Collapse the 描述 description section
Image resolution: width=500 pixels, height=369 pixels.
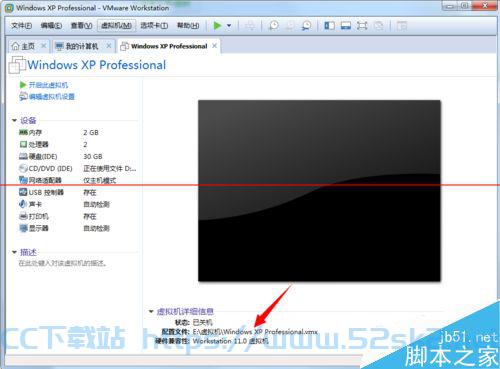[14, 252]
